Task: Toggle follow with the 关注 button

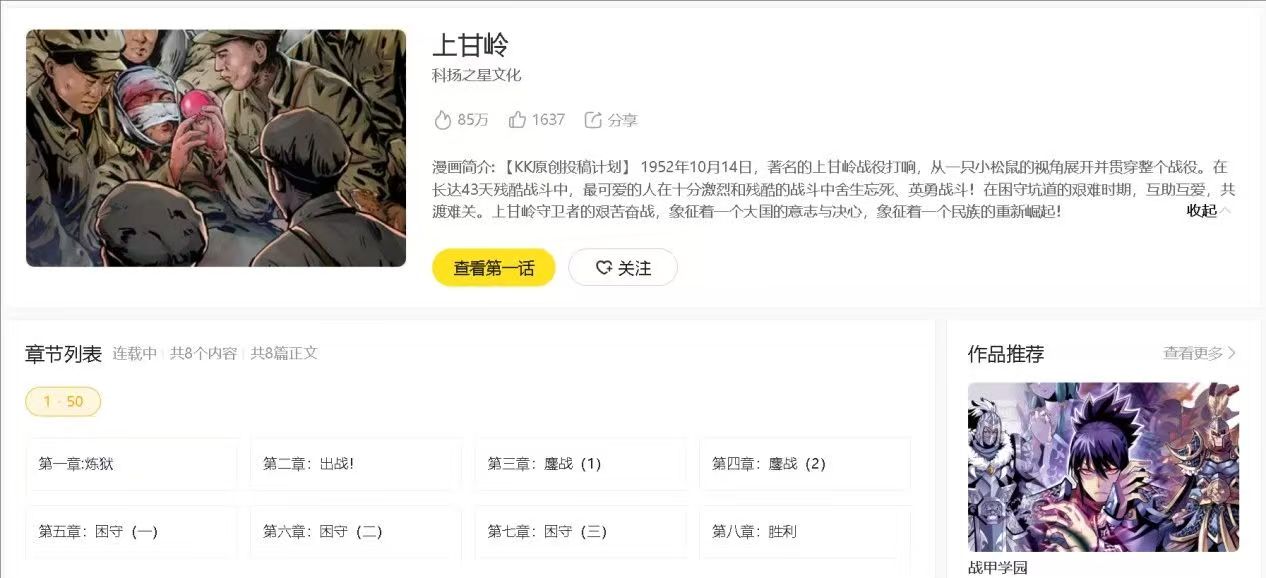Action: [623, 267]
